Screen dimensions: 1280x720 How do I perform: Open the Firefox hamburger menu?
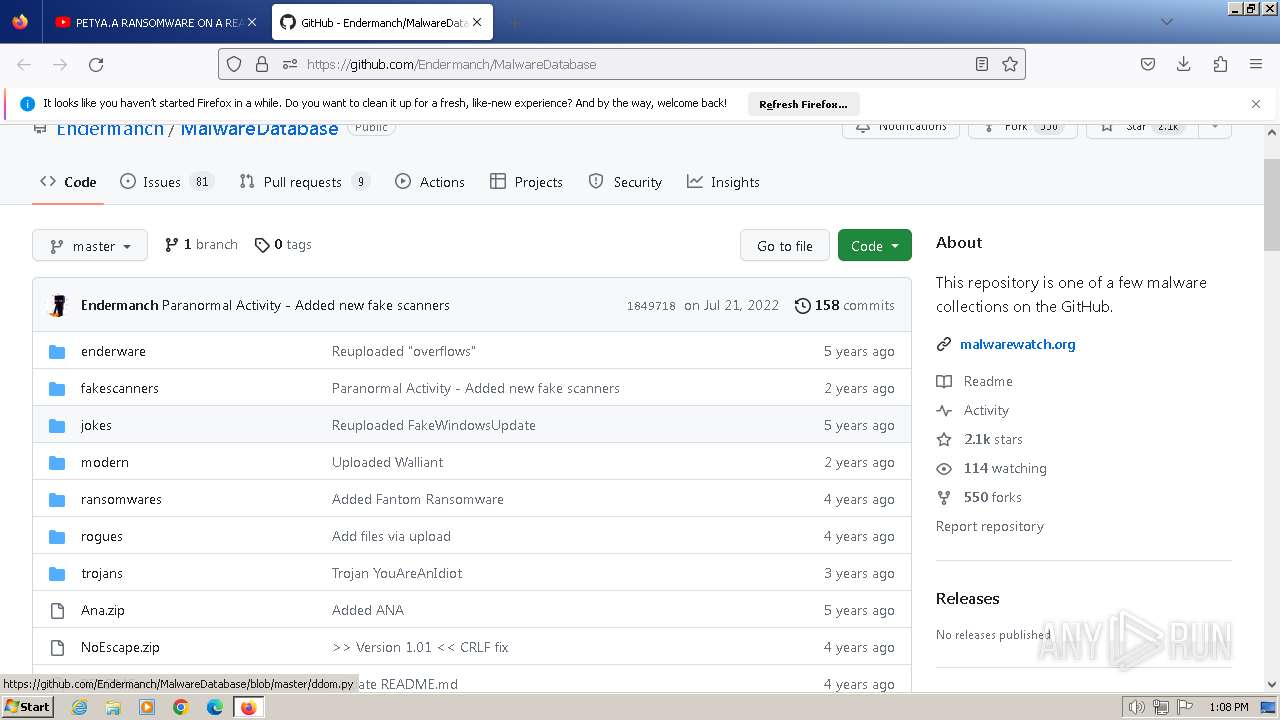(1256, 64)
